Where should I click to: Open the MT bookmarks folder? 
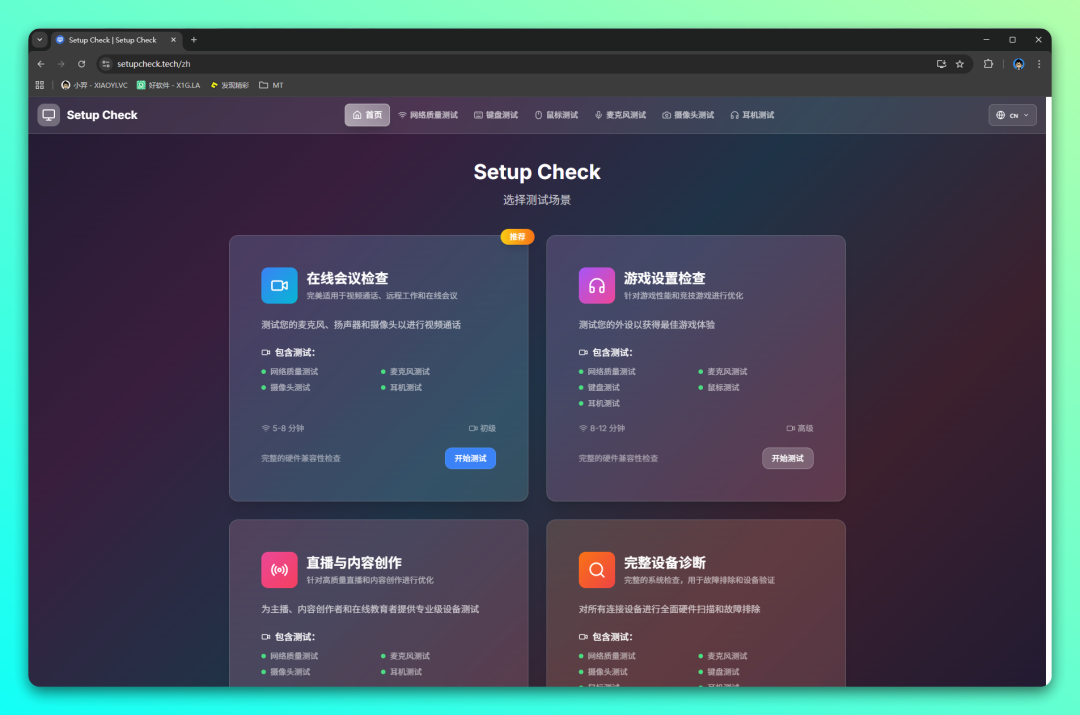point(271,85)
